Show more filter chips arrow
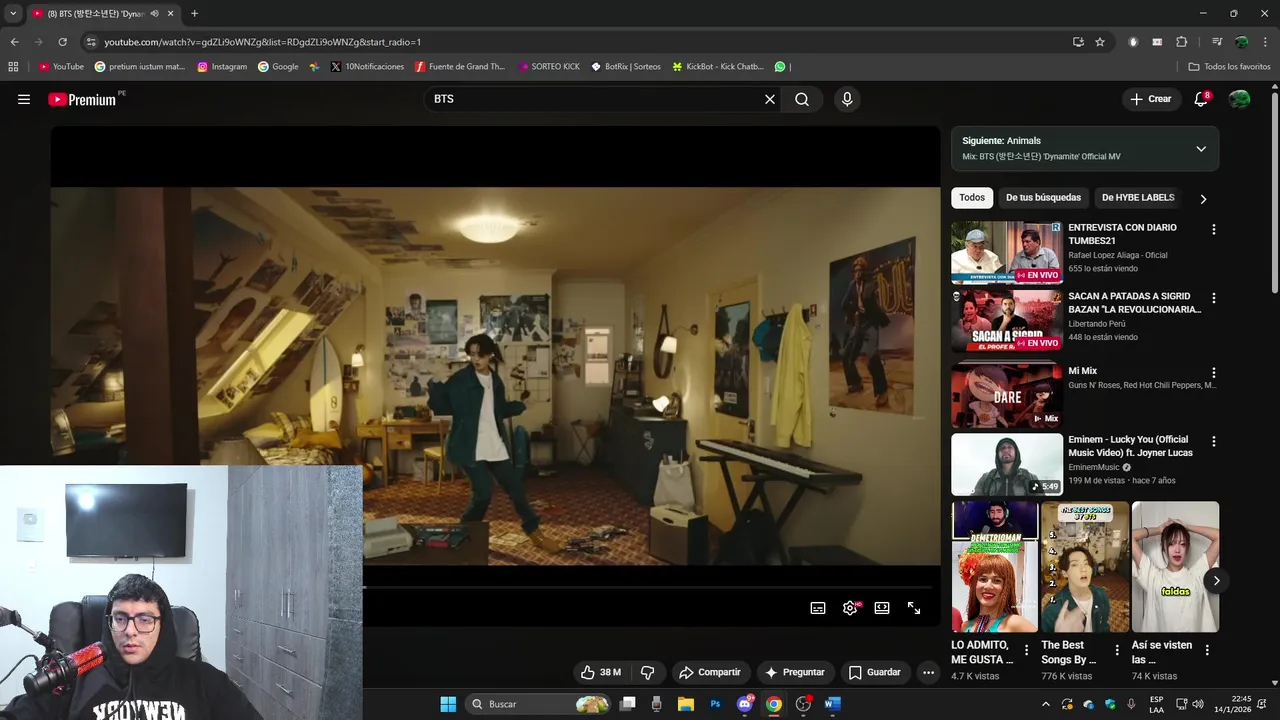Viewport: 1280px width, 720px height. (x=1203, y=199)
